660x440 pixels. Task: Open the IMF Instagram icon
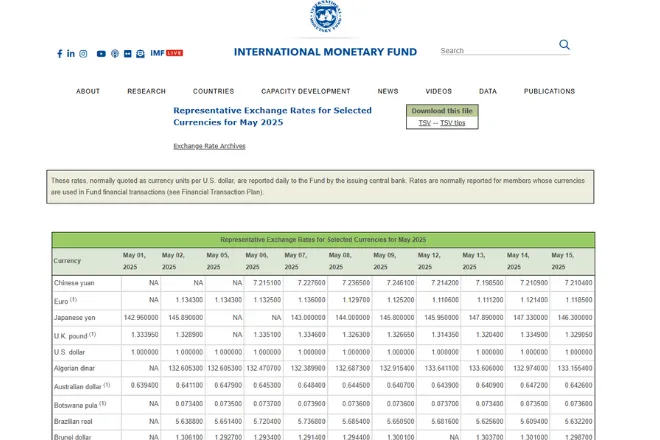(83, 54)
